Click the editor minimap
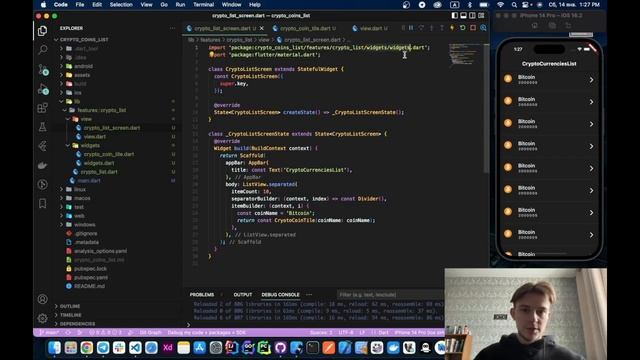The image size is (640, 360). pyautogui.click(x=464, y=55)
